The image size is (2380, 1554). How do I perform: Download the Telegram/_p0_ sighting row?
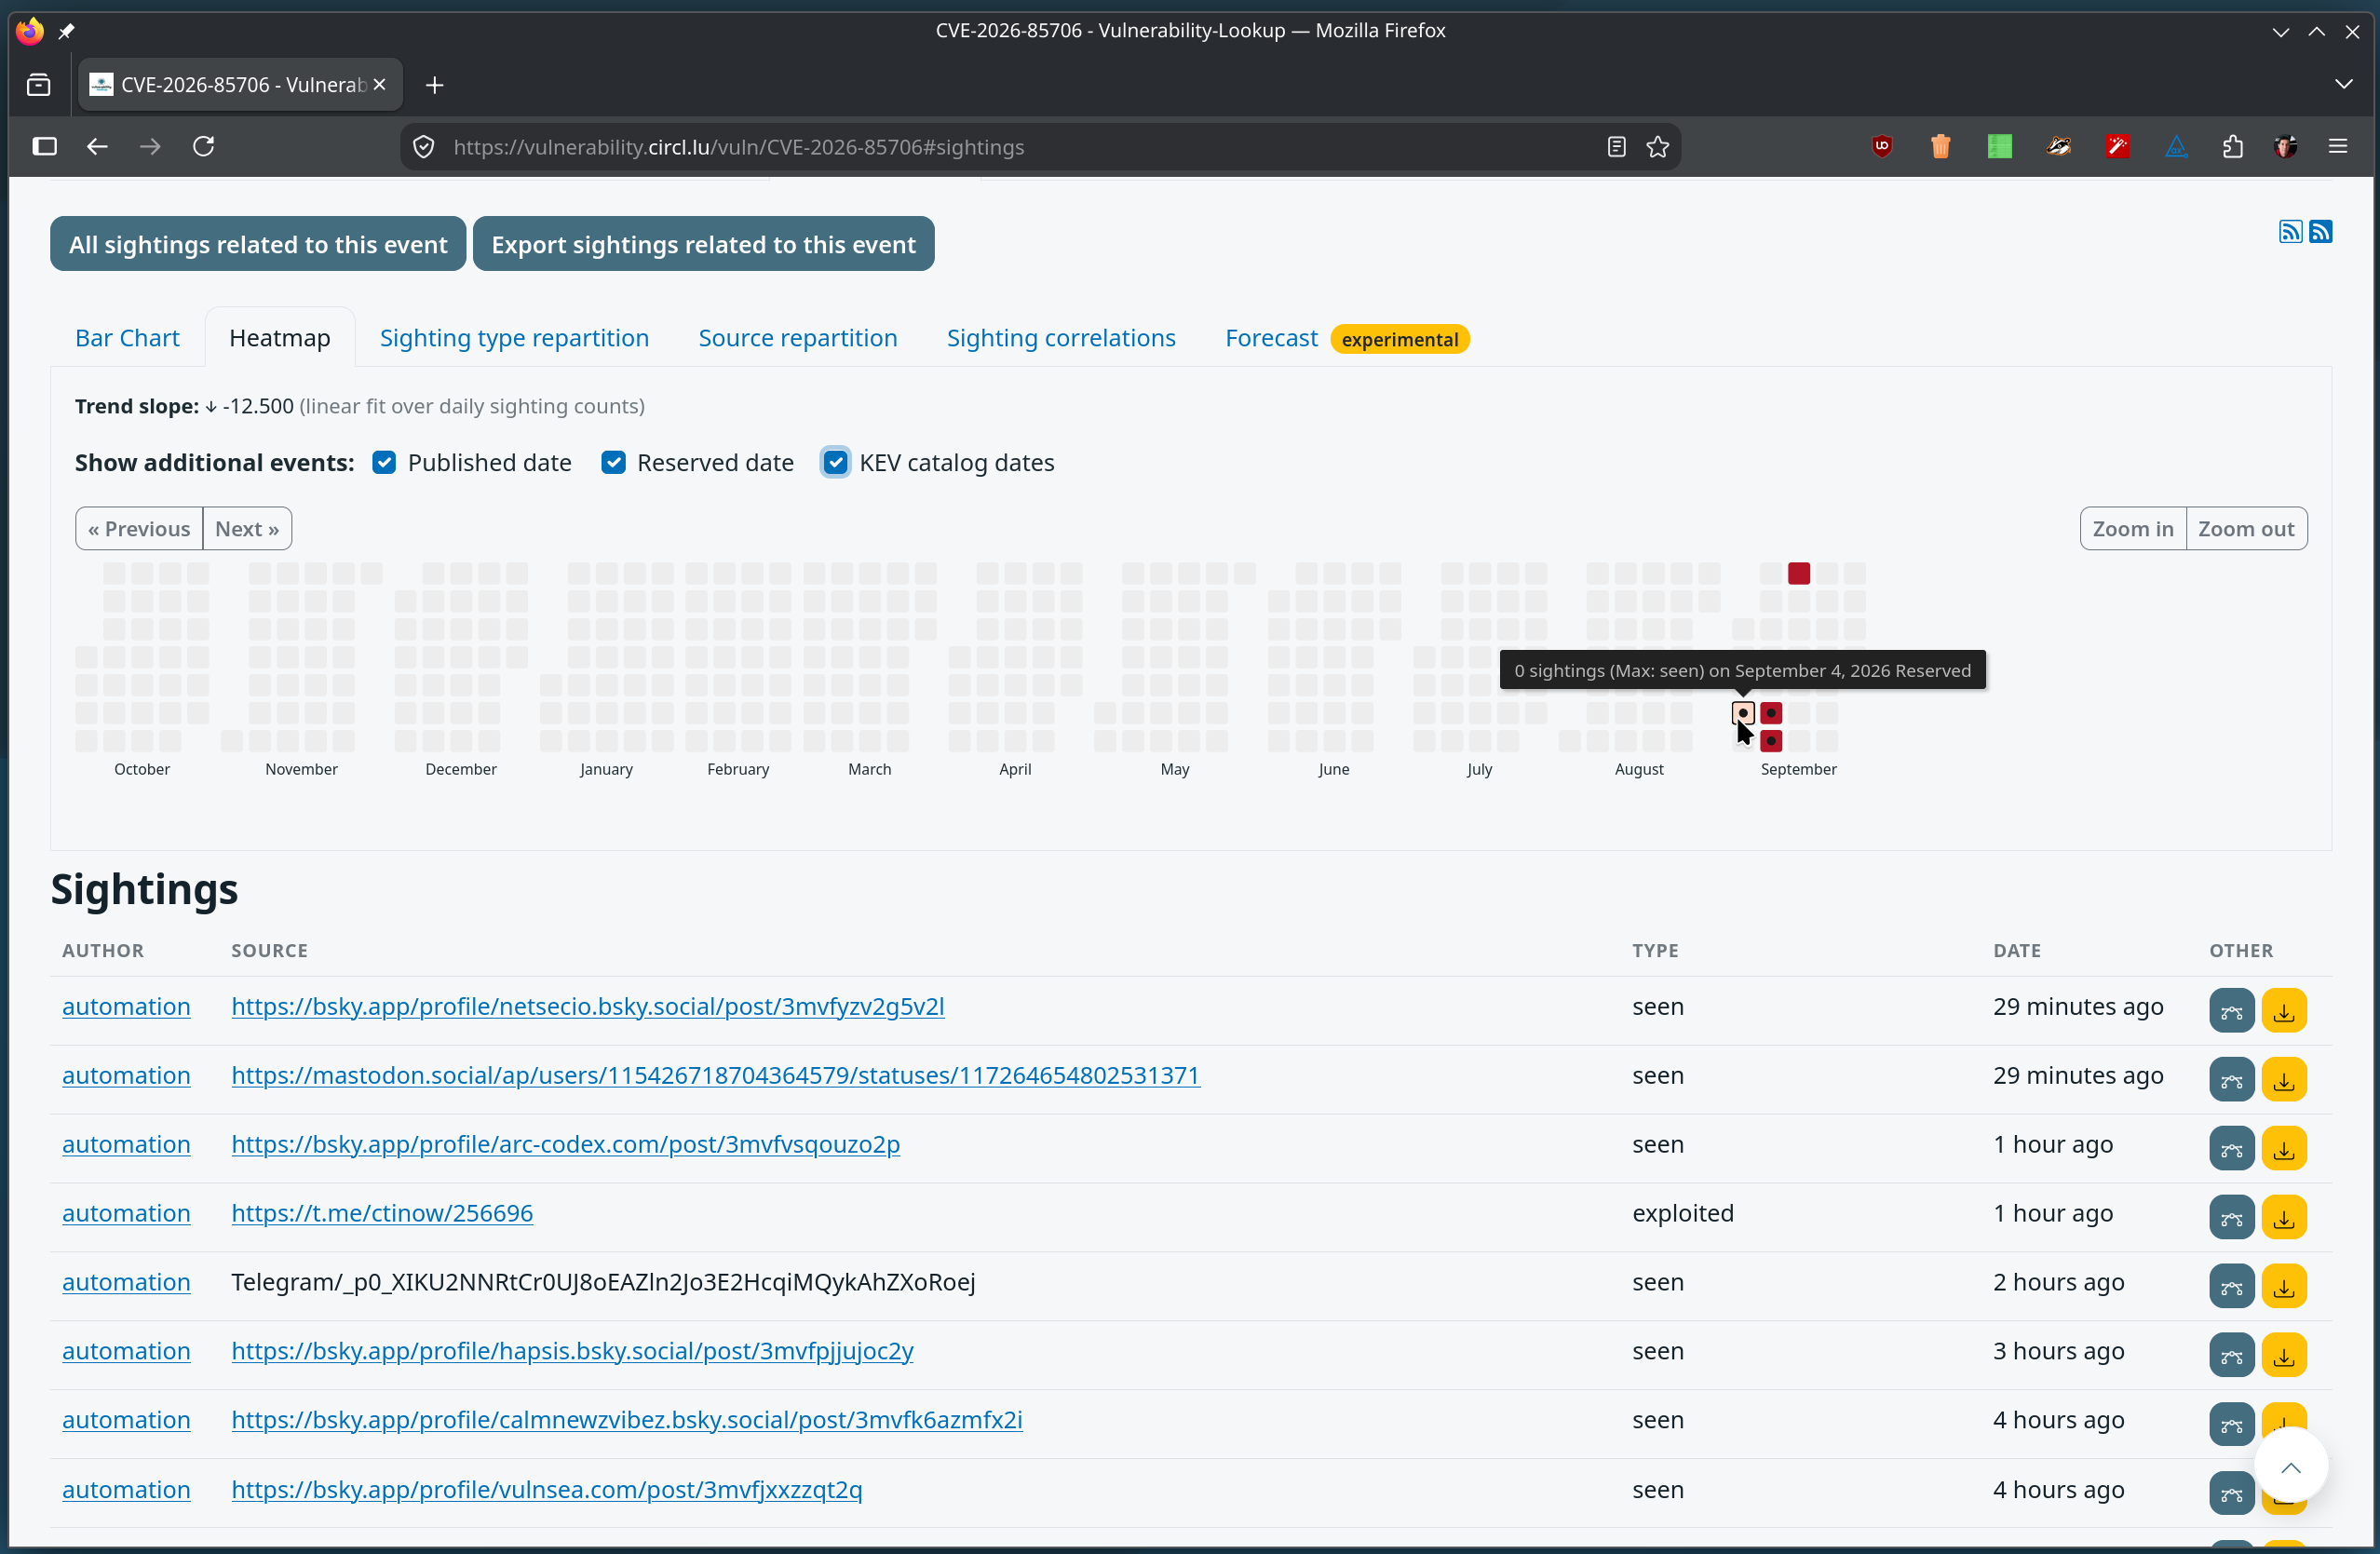point(2284,1287)
